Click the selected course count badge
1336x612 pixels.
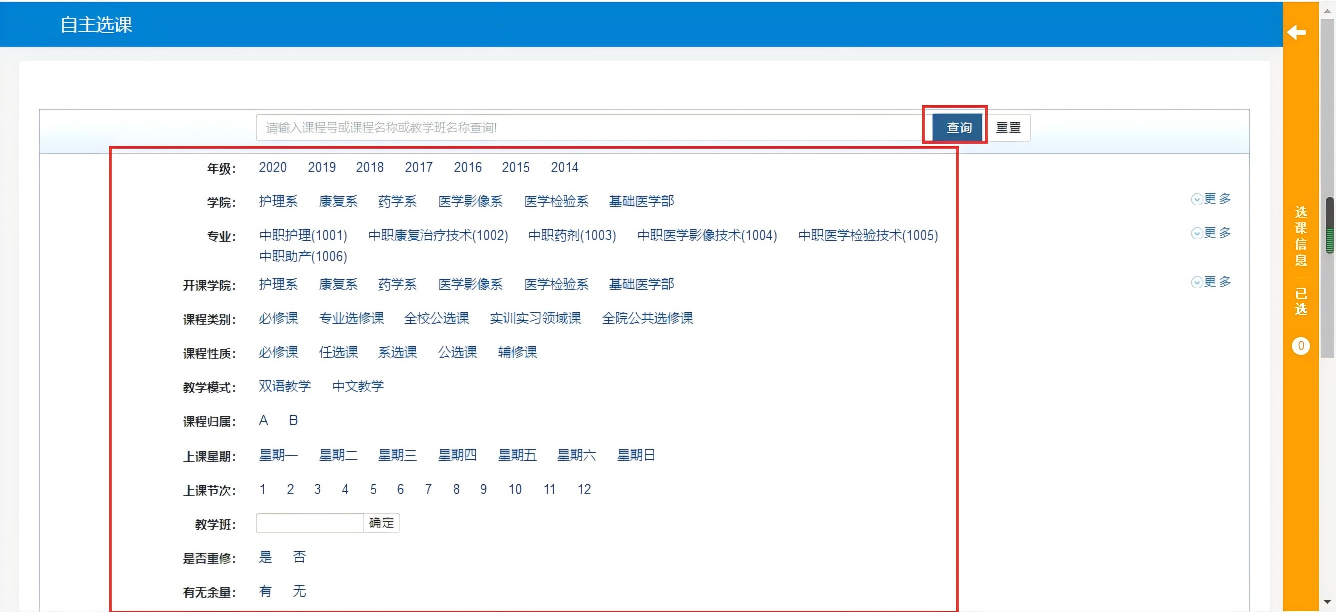(1301, 346)
